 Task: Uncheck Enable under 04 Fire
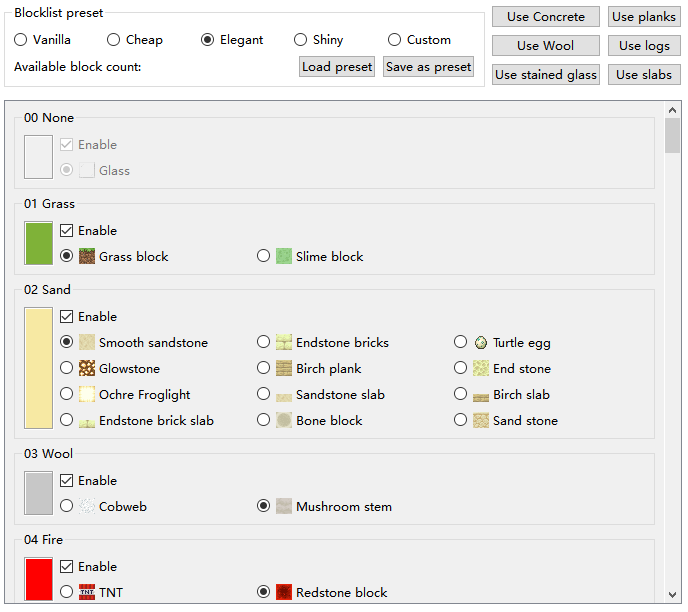coord(67,566)
